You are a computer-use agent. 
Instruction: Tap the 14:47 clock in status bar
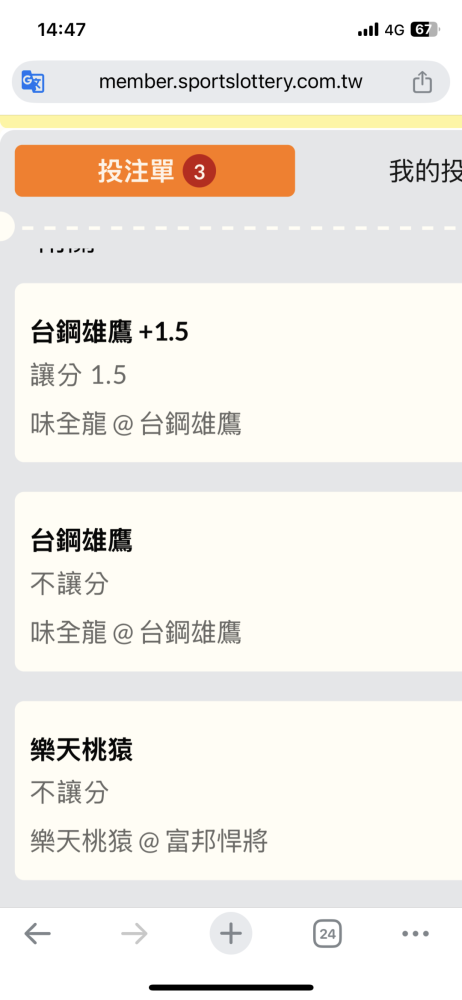tap(62, 29)
